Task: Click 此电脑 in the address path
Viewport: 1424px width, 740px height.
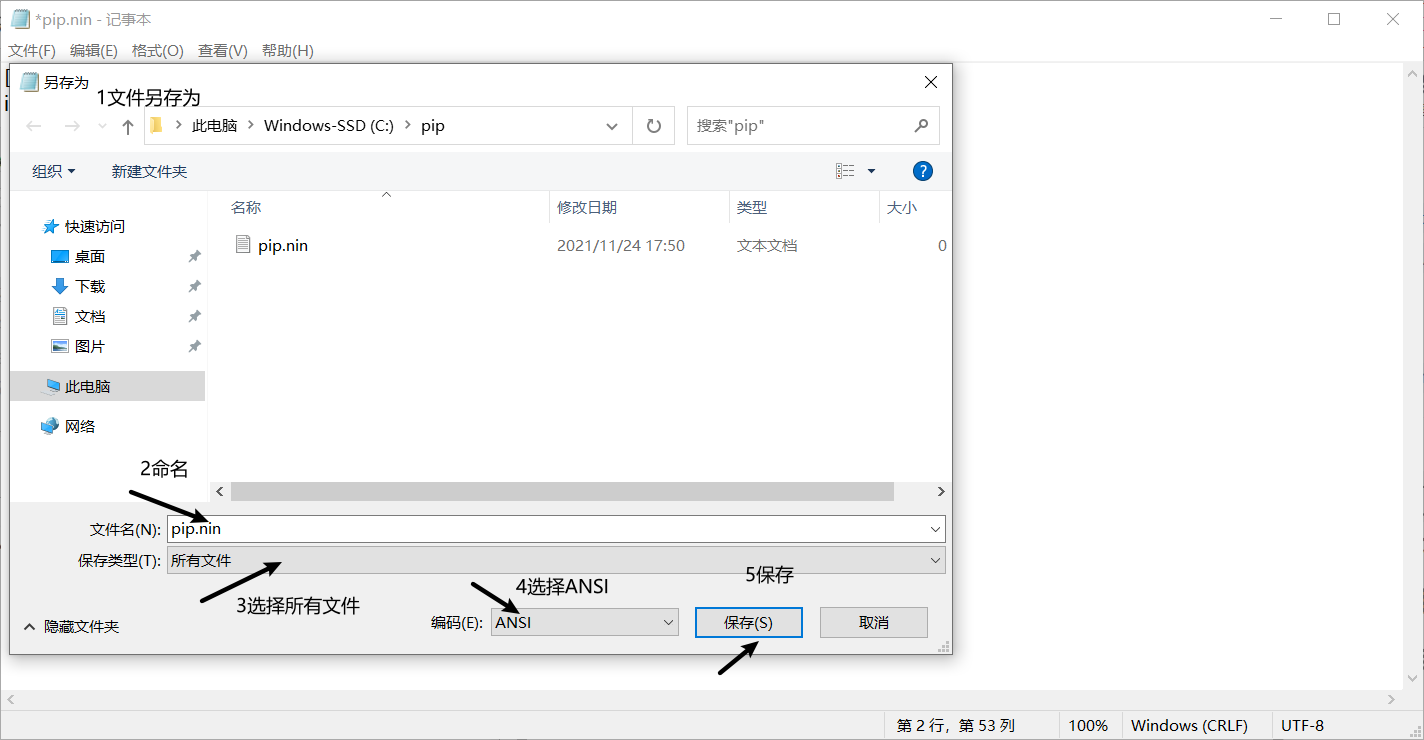Action: [215, 126]
